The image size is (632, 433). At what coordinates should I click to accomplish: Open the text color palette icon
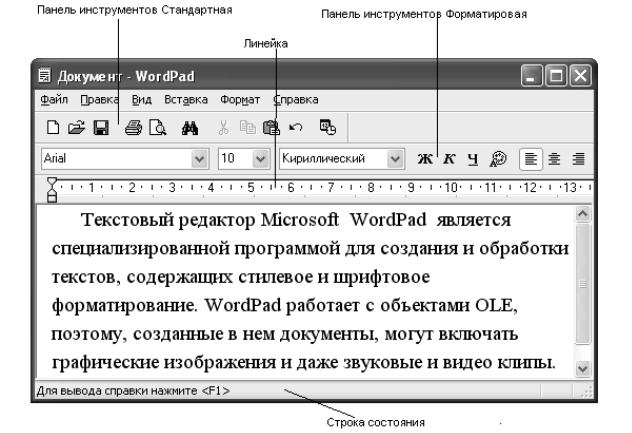[498, 159]
